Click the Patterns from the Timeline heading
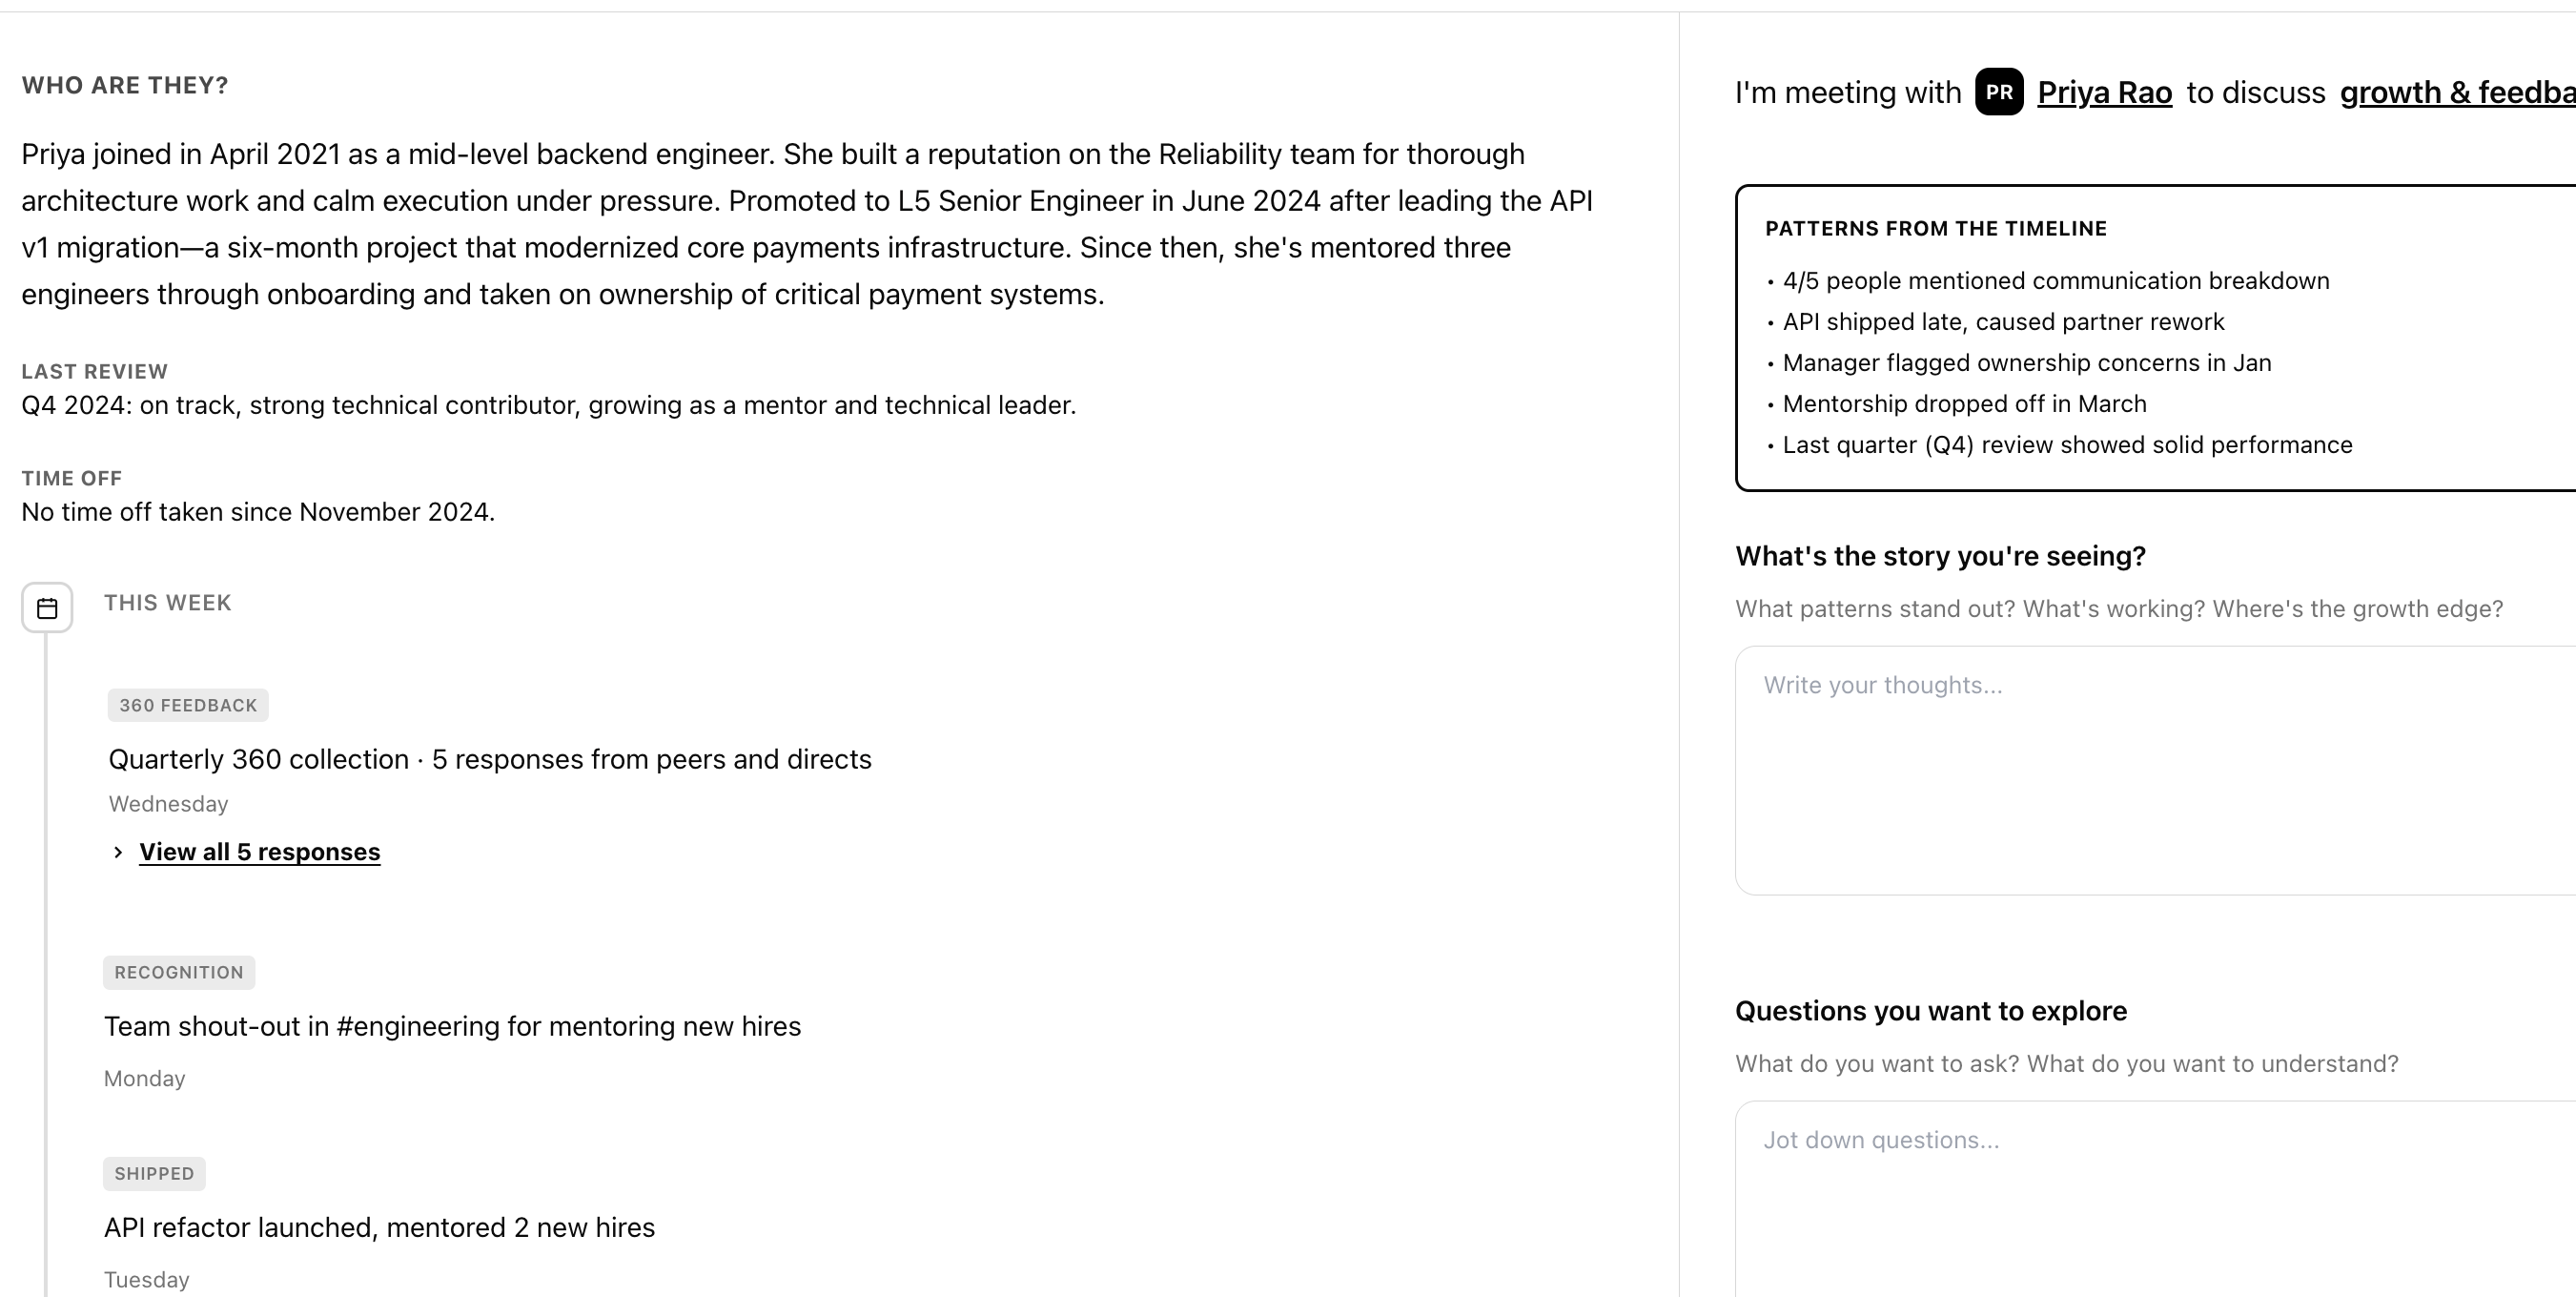Viewport: 2576px width, 1297px height. click(1935, 229)
